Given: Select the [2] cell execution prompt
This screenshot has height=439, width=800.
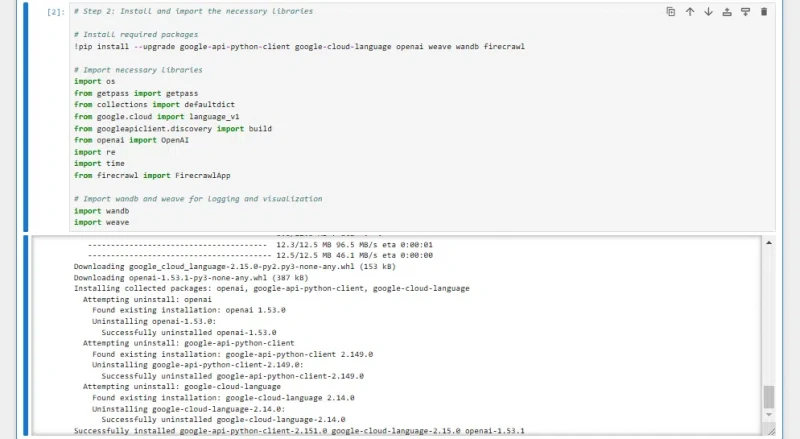Looking at the screenshot, I should 56,12.
